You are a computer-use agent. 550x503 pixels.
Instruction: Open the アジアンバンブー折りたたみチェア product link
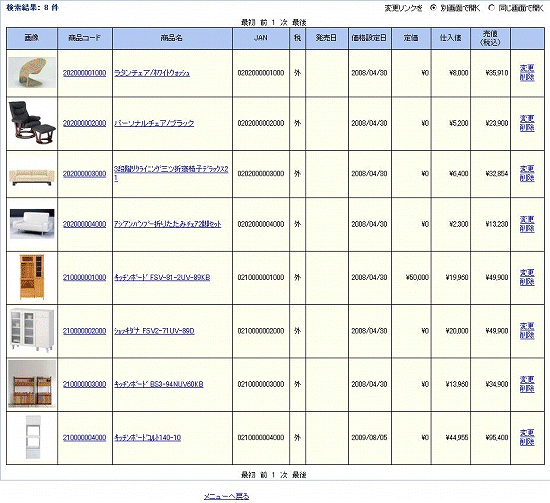168,224
